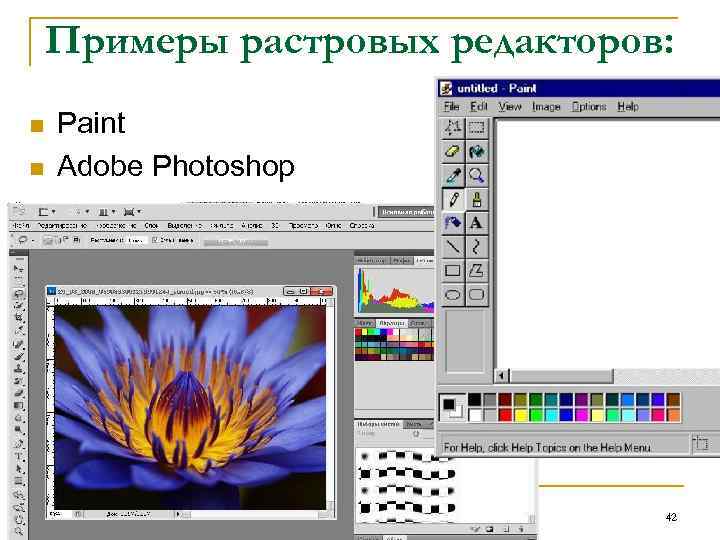Click the horizontal scrollbar thumb in Paint
This screenshot has height=540, width=720.
point(562,376)
